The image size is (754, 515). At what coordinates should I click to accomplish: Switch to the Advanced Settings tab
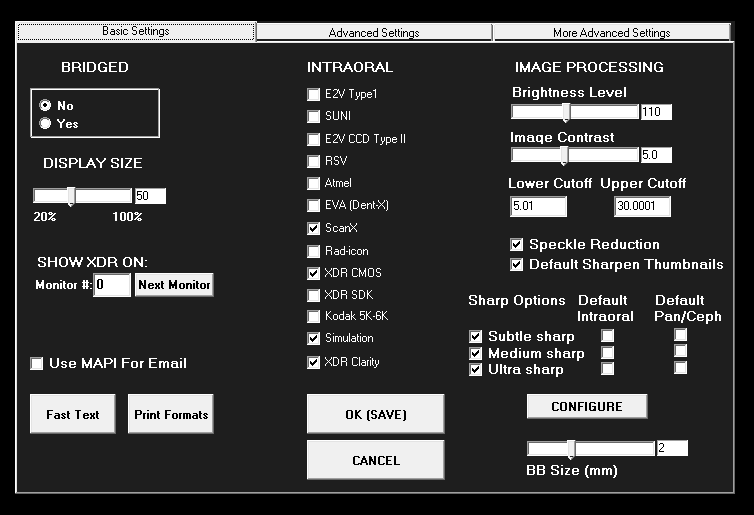coord(374,32)
